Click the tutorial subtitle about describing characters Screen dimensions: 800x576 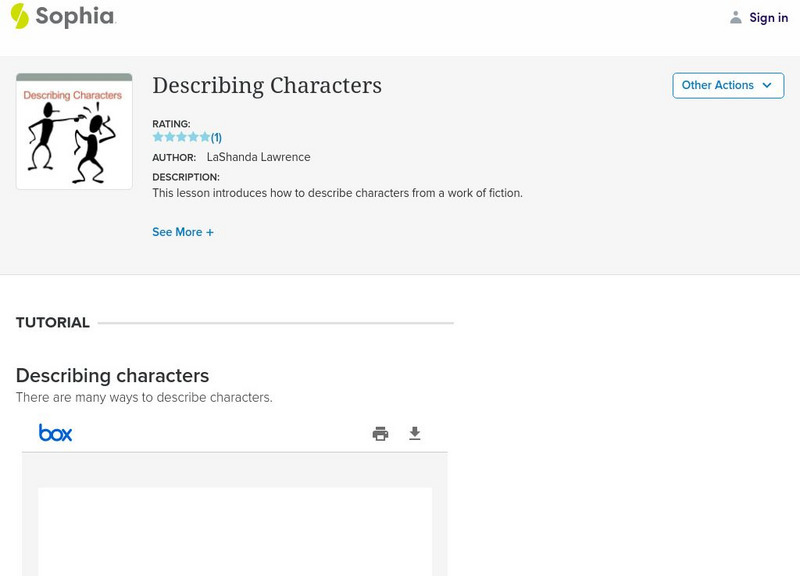pos(144,398)
